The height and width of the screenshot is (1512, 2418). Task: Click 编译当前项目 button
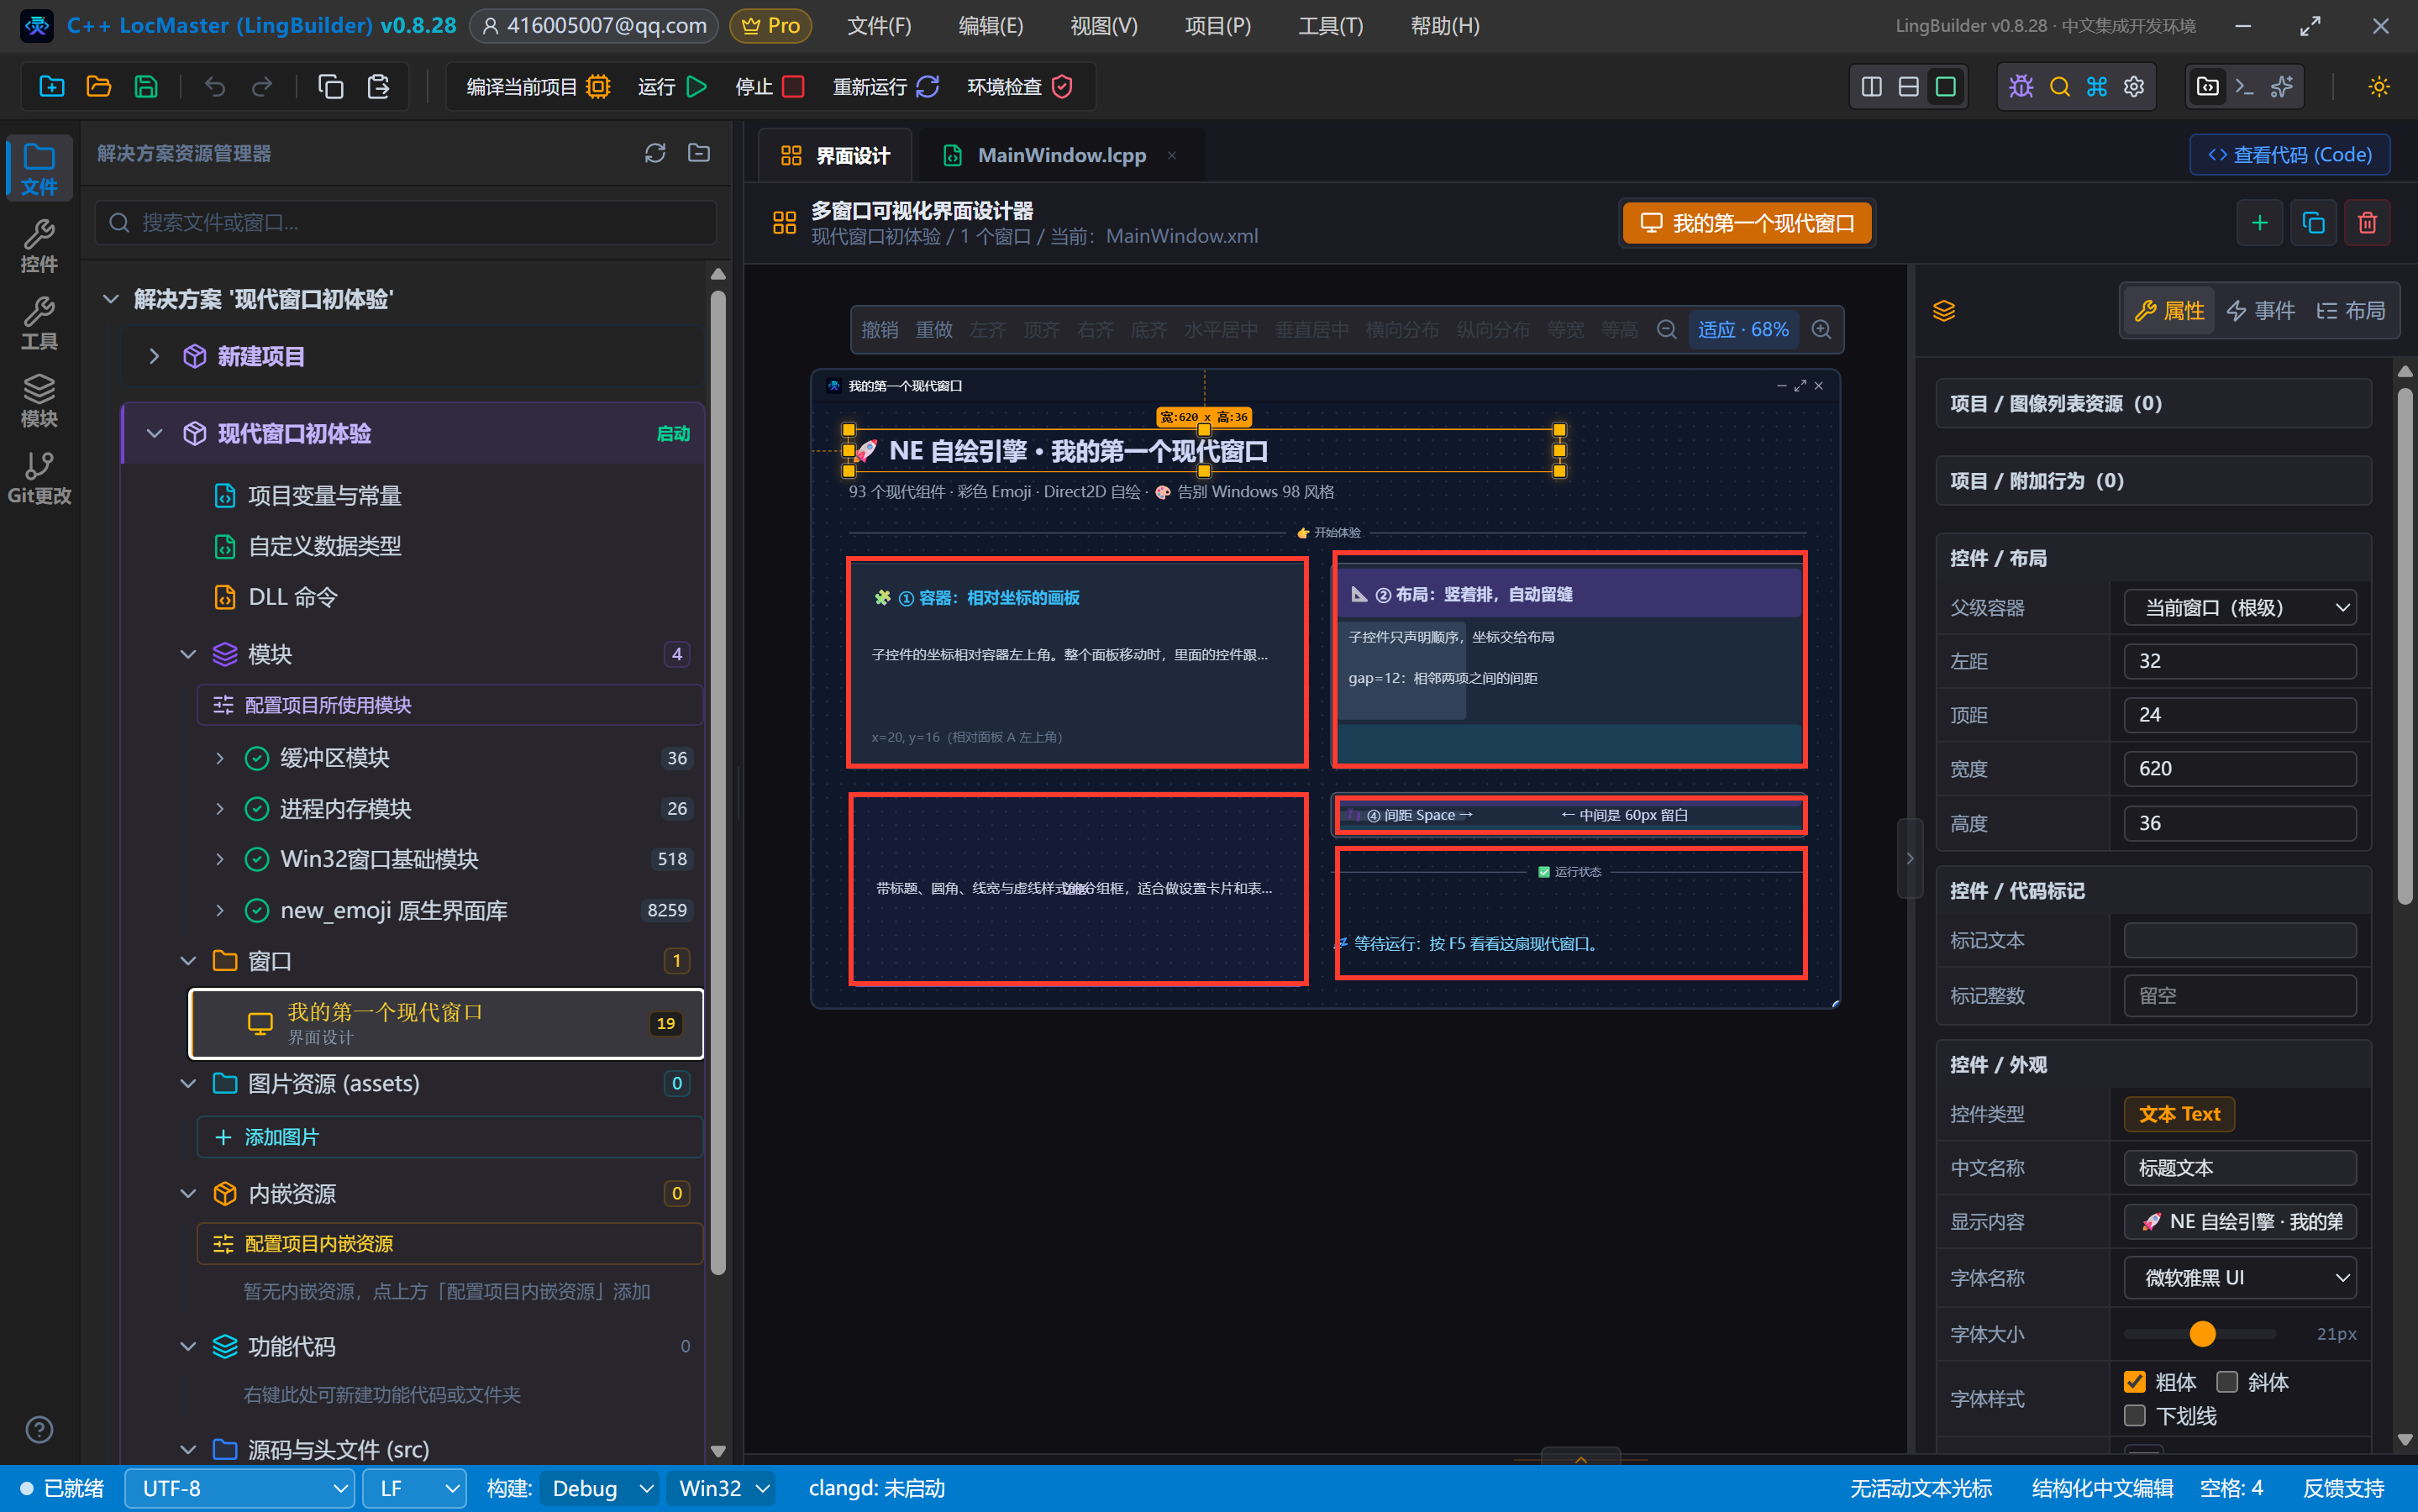(x=538, y=87)
